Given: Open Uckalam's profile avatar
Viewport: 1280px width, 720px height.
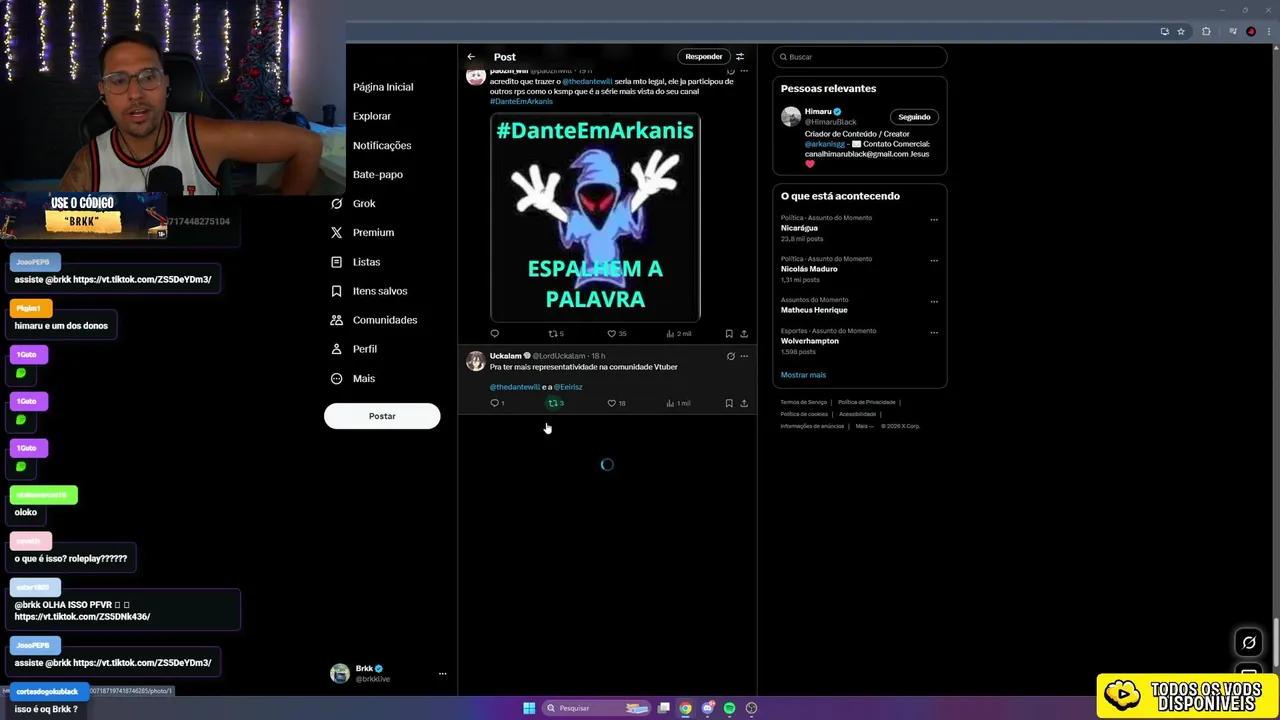Looking at the screenshot, I should tap(476, 361).
